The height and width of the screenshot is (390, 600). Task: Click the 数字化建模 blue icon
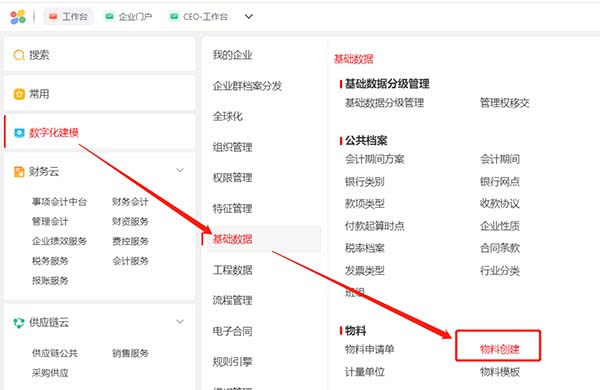coord(19,133)
